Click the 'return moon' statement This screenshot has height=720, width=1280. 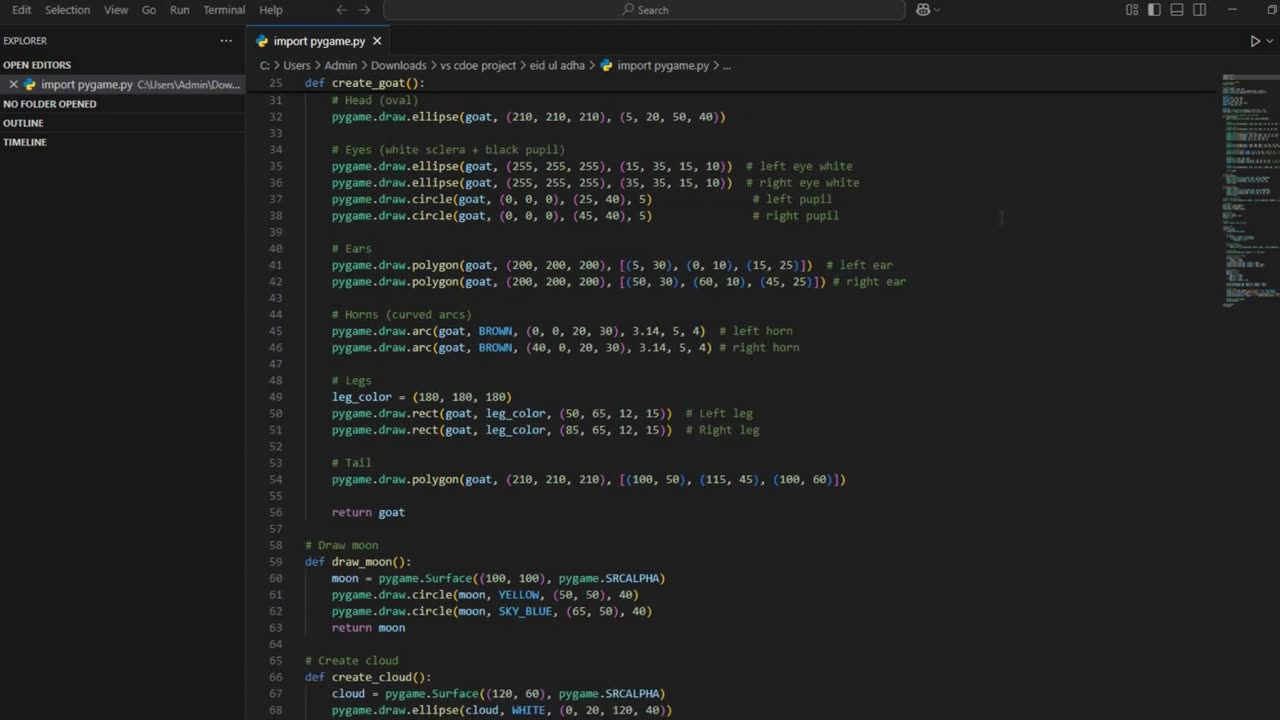click(368, 628)
